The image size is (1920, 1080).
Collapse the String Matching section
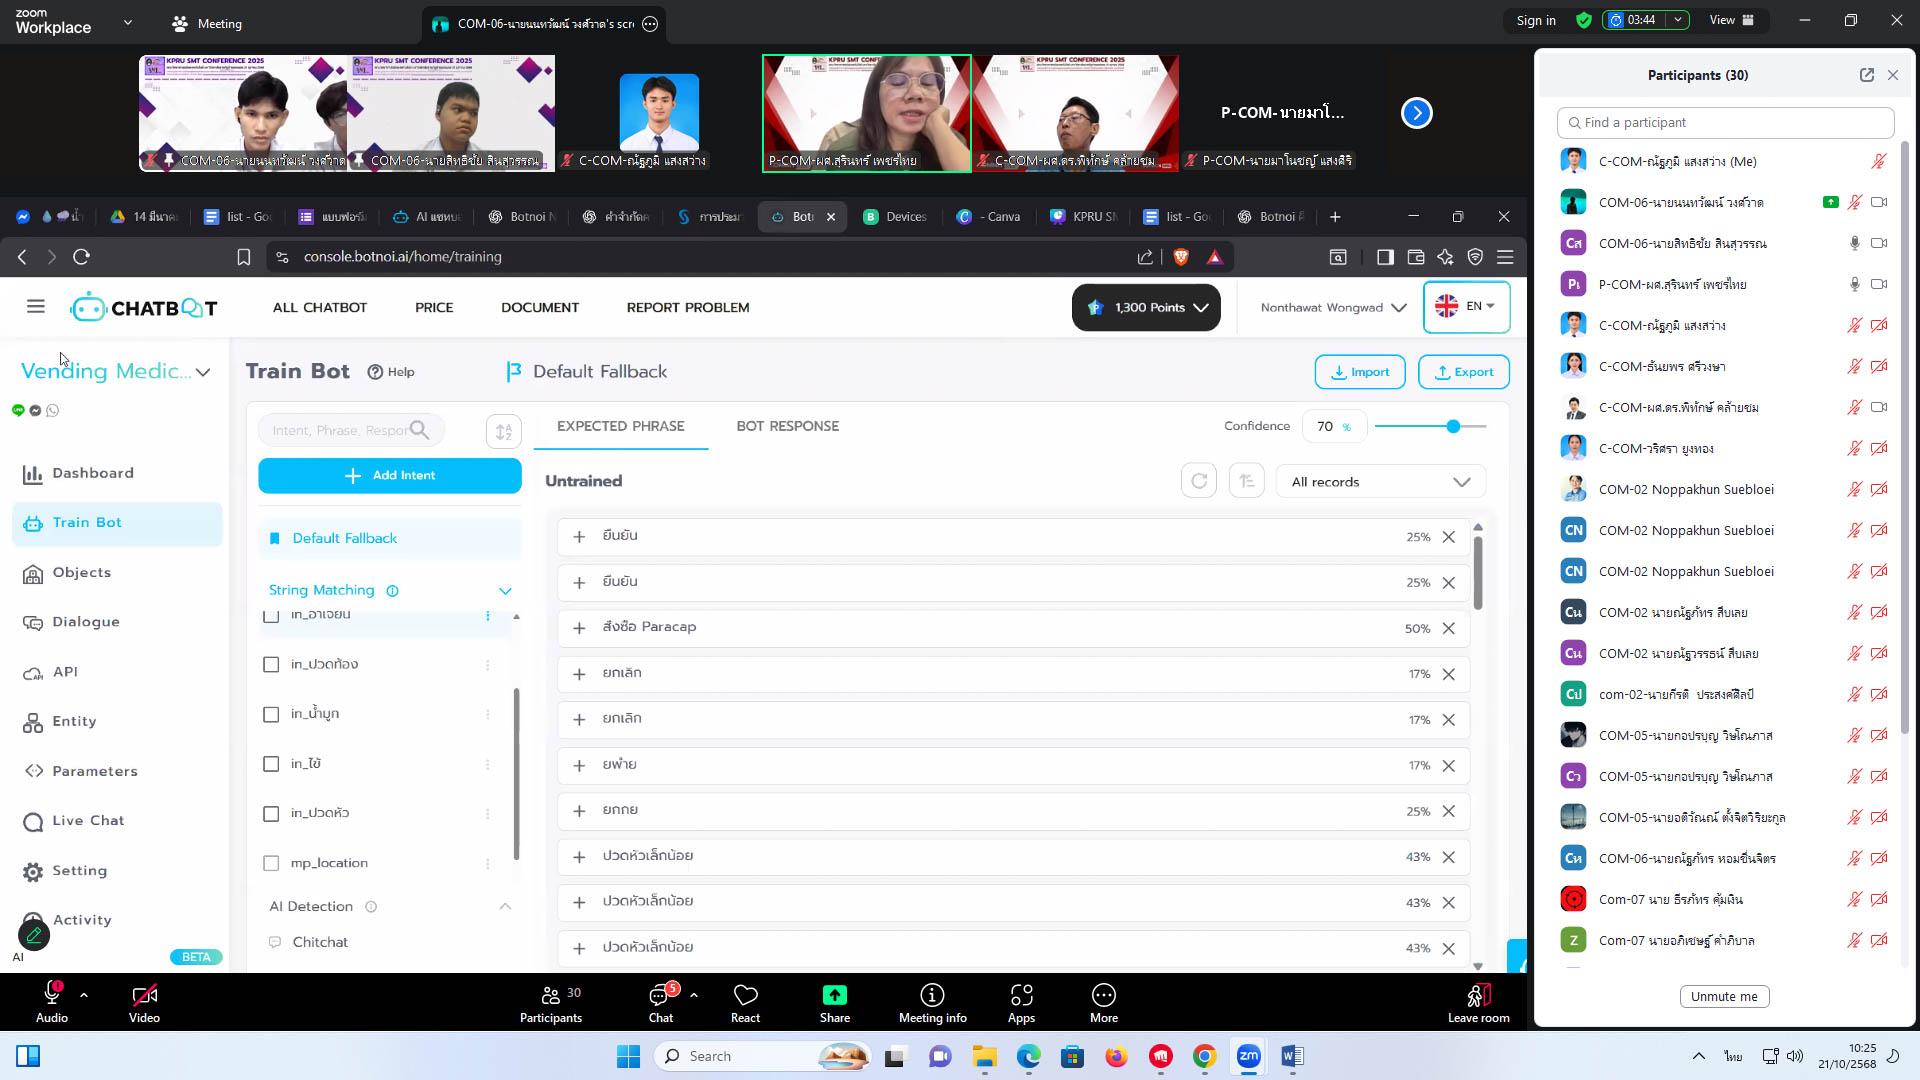(505, 591)
